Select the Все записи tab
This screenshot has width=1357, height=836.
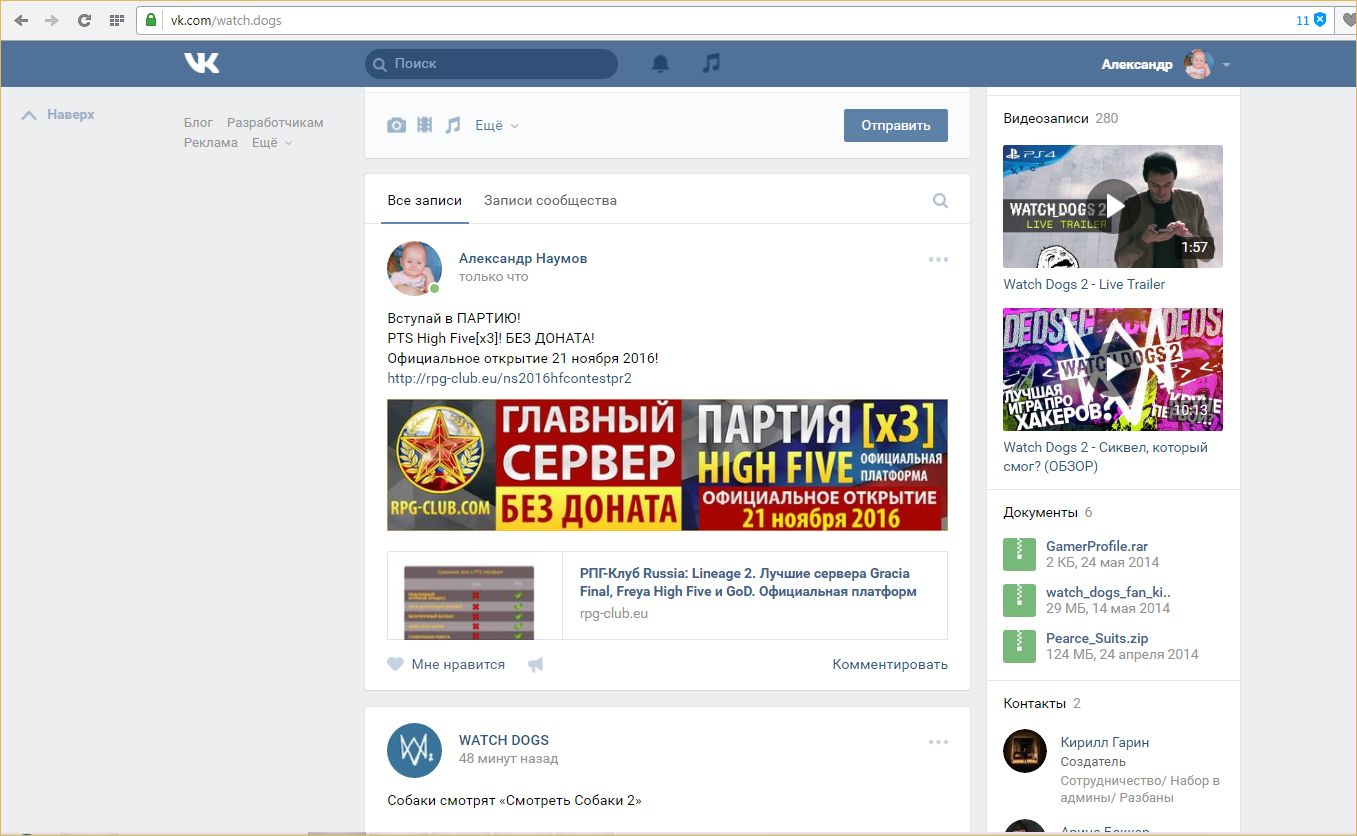(413, 200)
